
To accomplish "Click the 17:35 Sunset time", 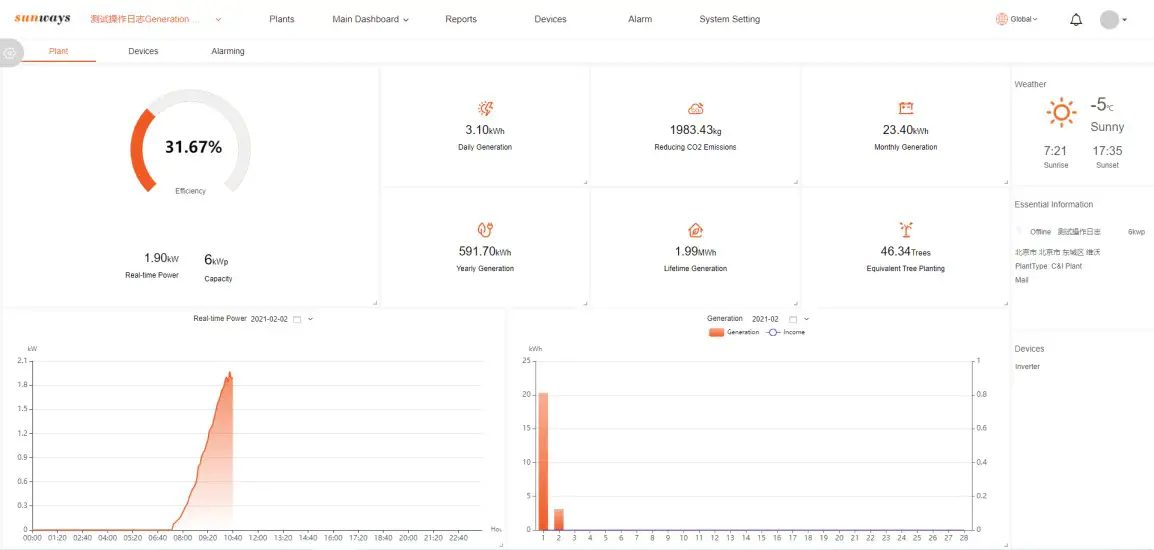I will point(1107,151).
